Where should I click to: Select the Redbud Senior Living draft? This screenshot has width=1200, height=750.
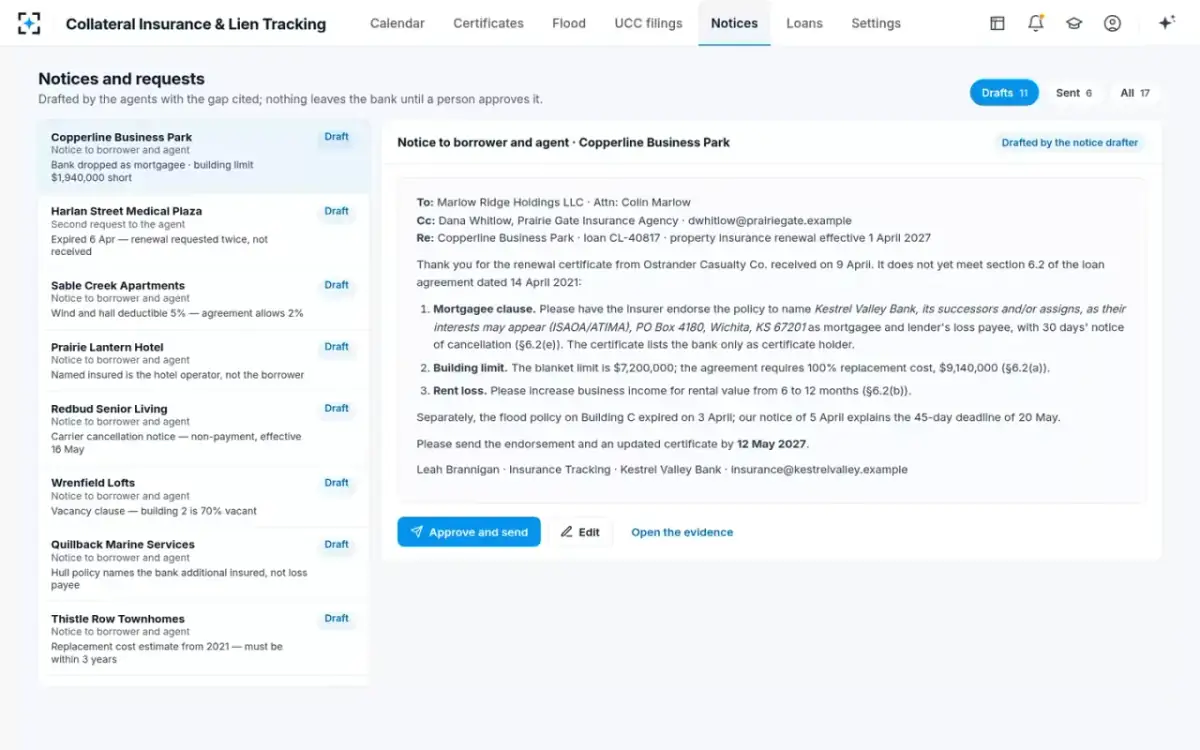(x=204, y=429)
